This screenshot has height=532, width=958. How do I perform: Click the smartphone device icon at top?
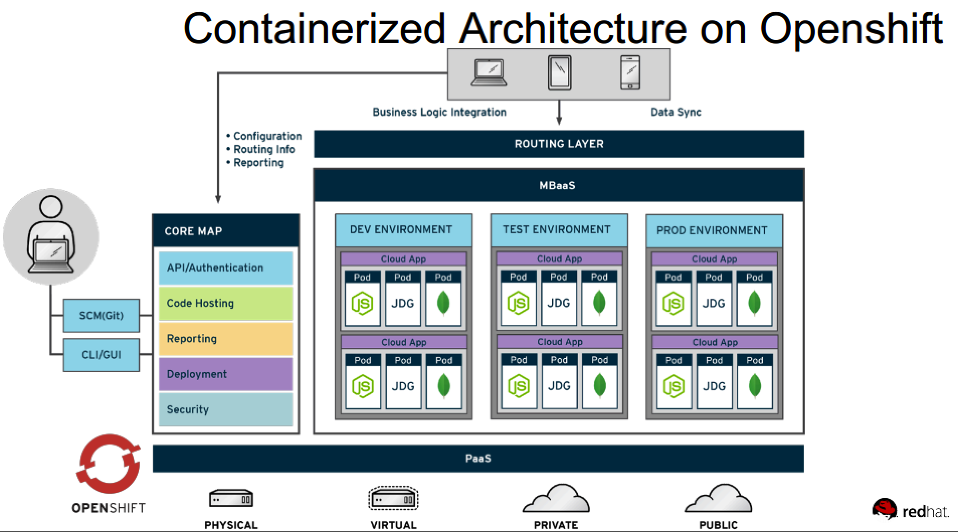click(x=629, y=72)
